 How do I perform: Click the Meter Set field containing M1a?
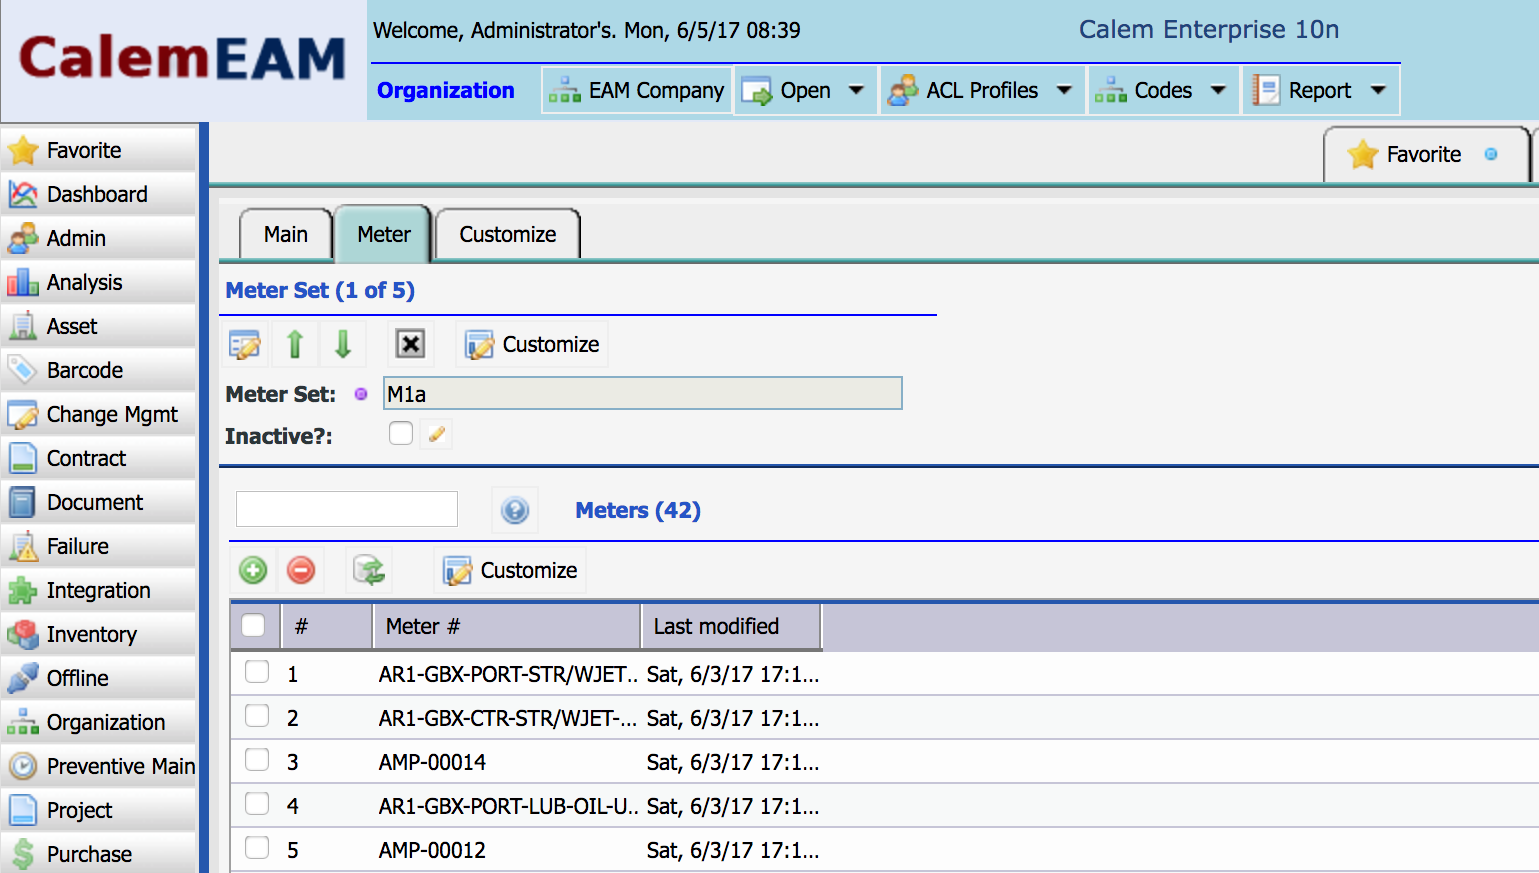click(643, 393)
